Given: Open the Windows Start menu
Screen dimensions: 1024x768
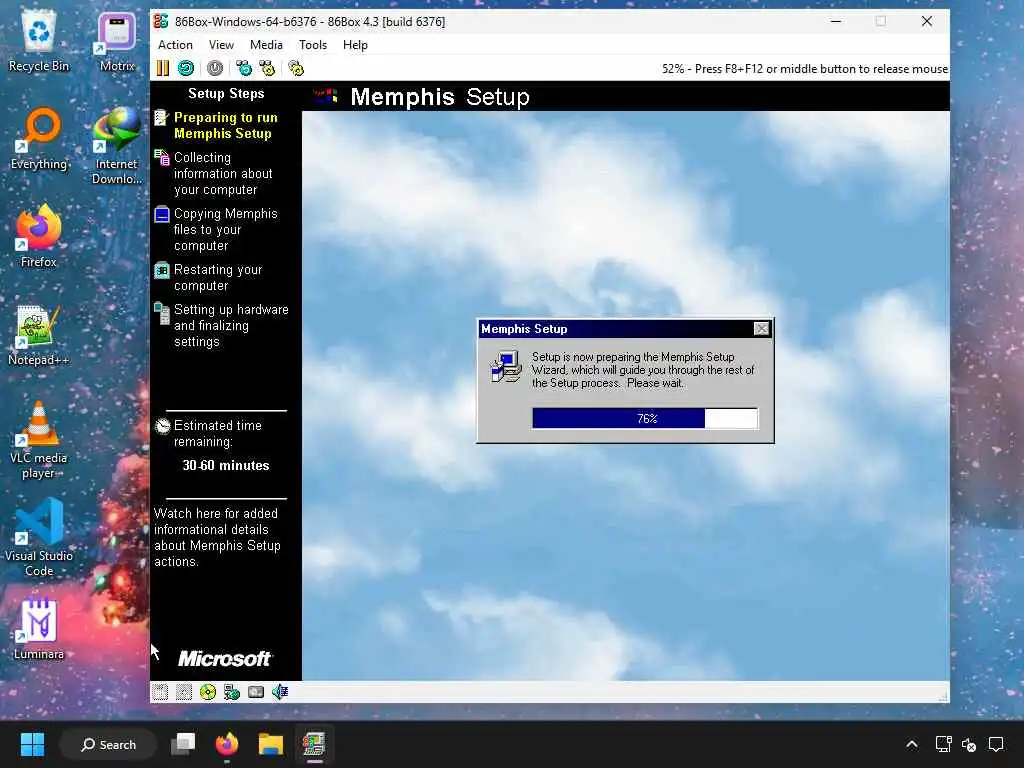Looking at the screenshot, I should [x=32, y=744].
